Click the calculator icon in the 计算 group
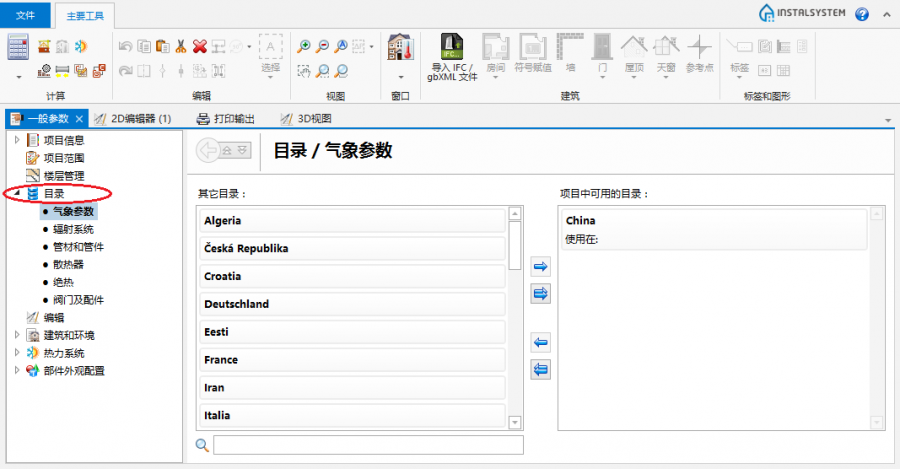This screenshot has width=900, height=469. (x=18, y=46)
